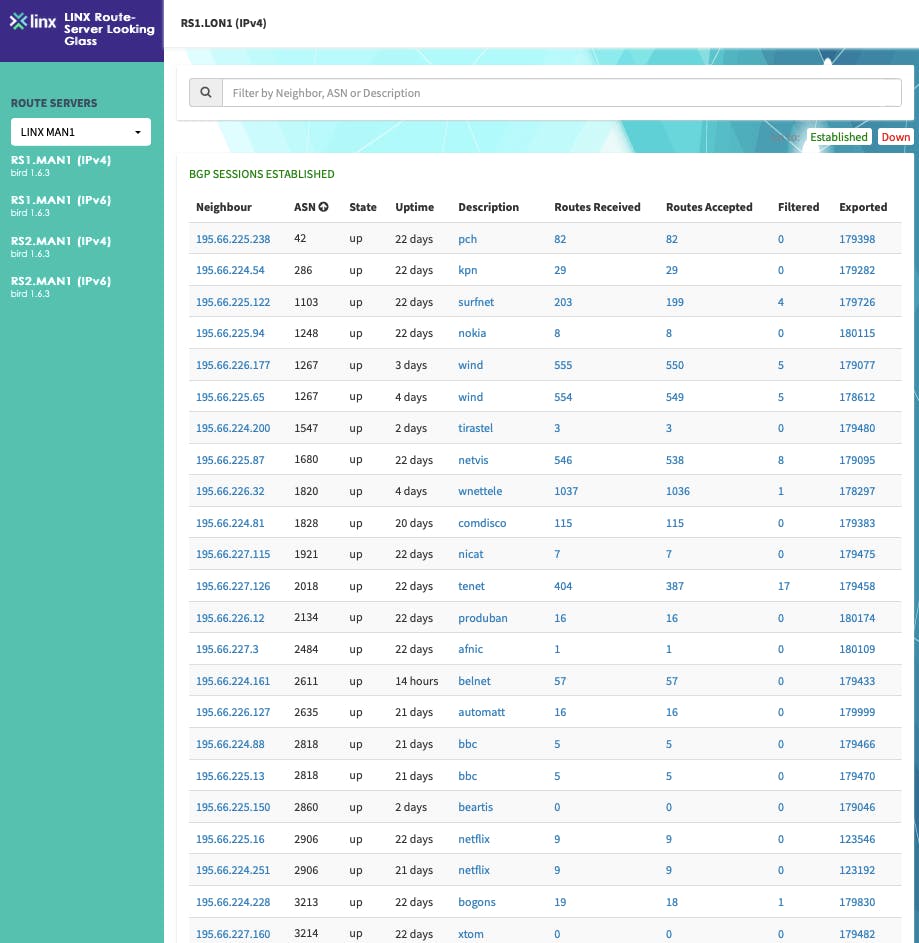This screenshot has height=943, width=919.
Task: Sort table by Neighbour column header
Action: pyautogui.click(x=224, y=207)
